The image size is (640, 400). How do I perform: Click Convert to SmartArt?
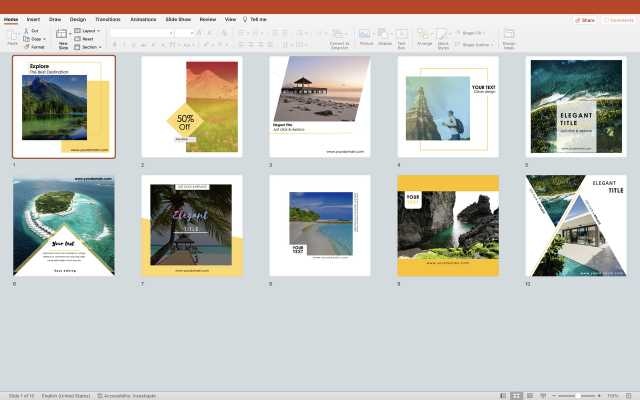[339, 36]
